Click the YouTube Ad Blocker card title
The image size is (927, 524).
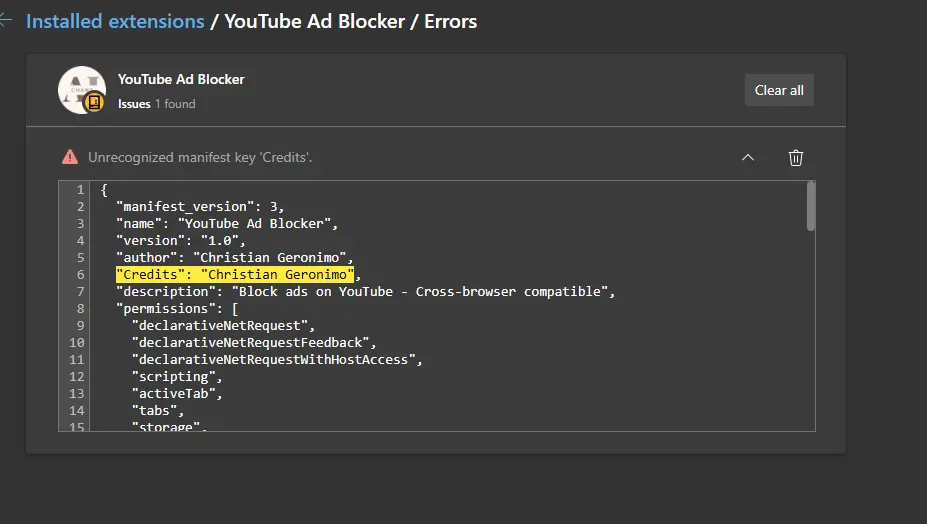(x=181, y=79)
